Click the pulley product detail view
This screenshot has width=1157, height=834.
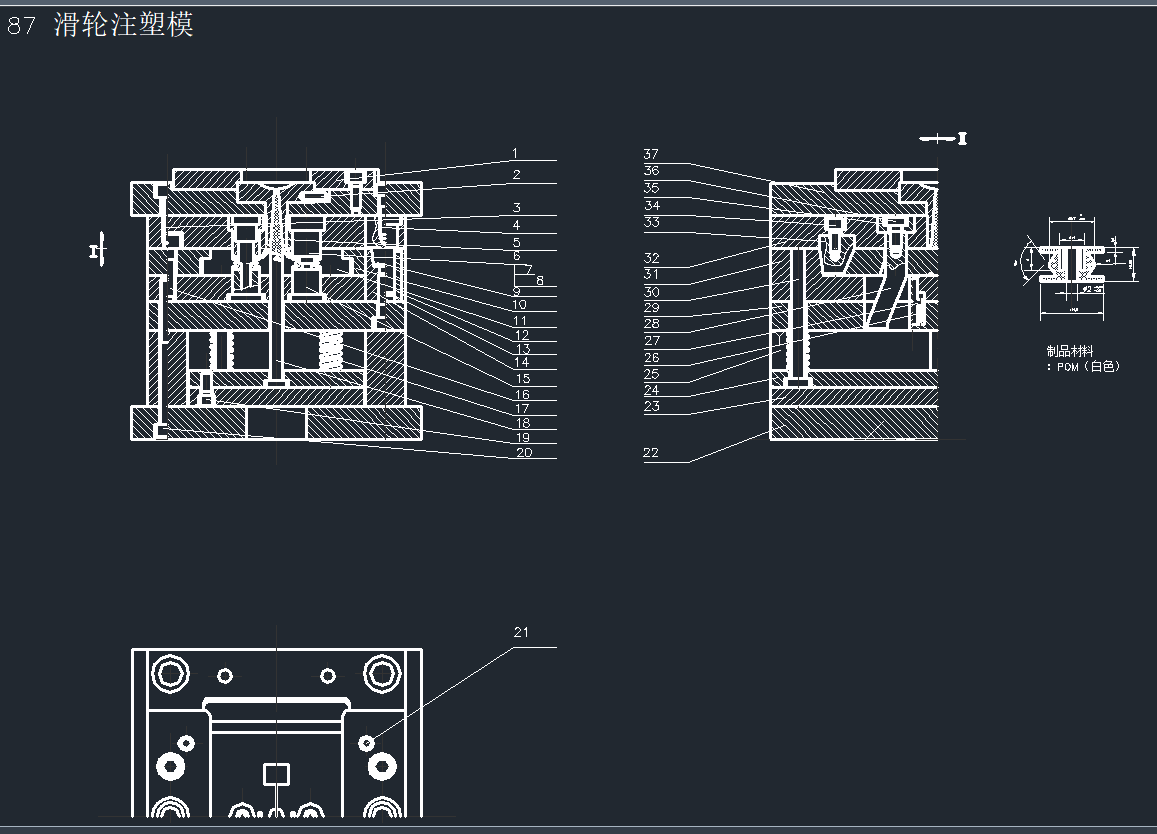[1072, 262]
